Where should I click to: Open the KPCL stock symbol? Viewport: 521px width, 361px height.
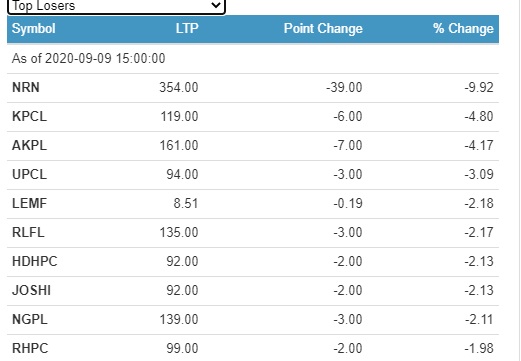click(x=29, y=117)
